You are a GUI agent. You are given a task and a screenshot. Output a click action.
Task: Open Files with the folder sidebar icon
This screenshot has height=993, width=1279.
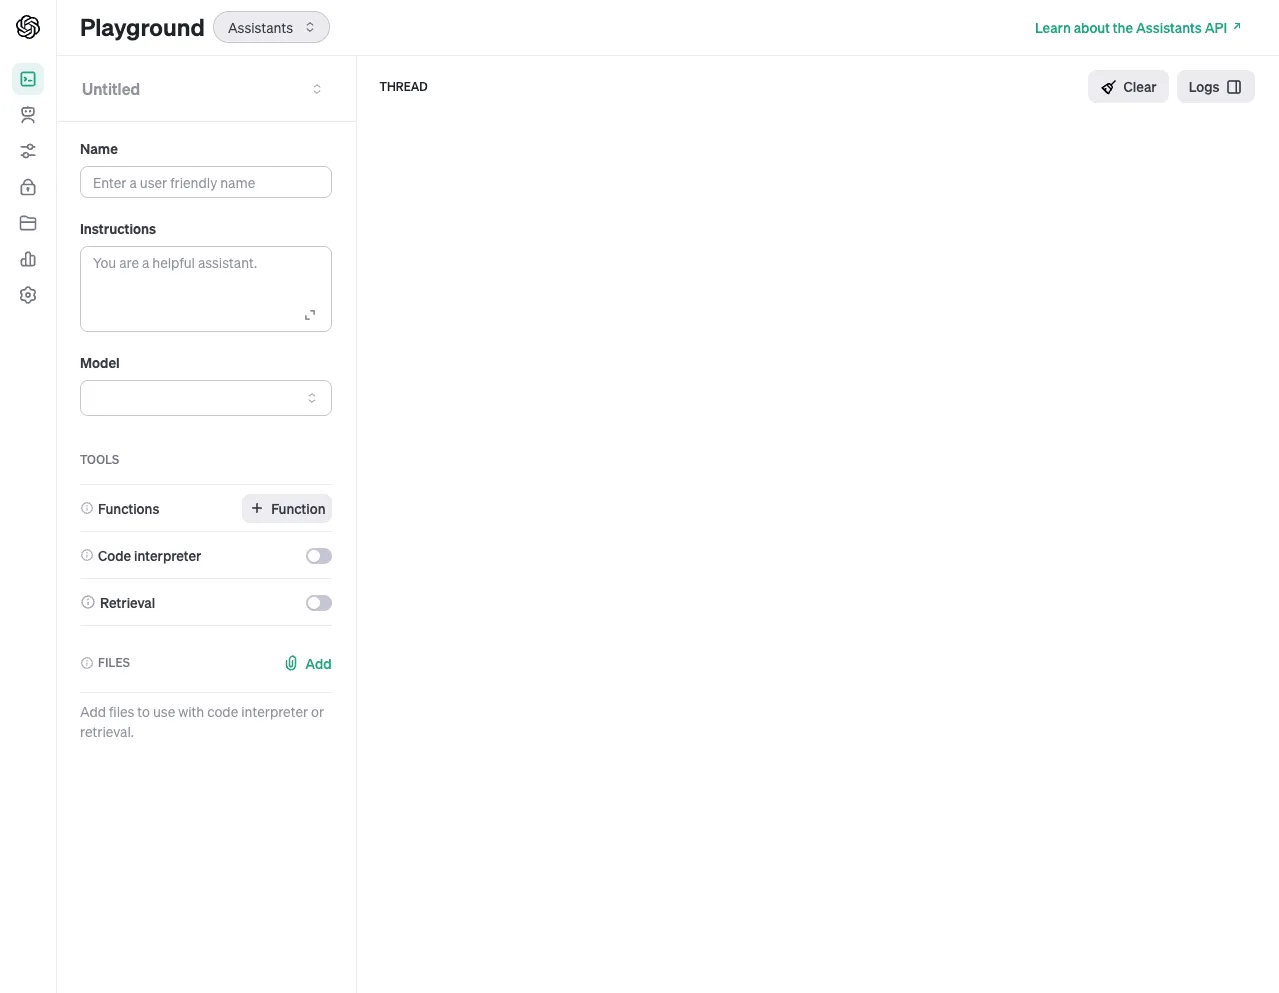click(27, 222)
